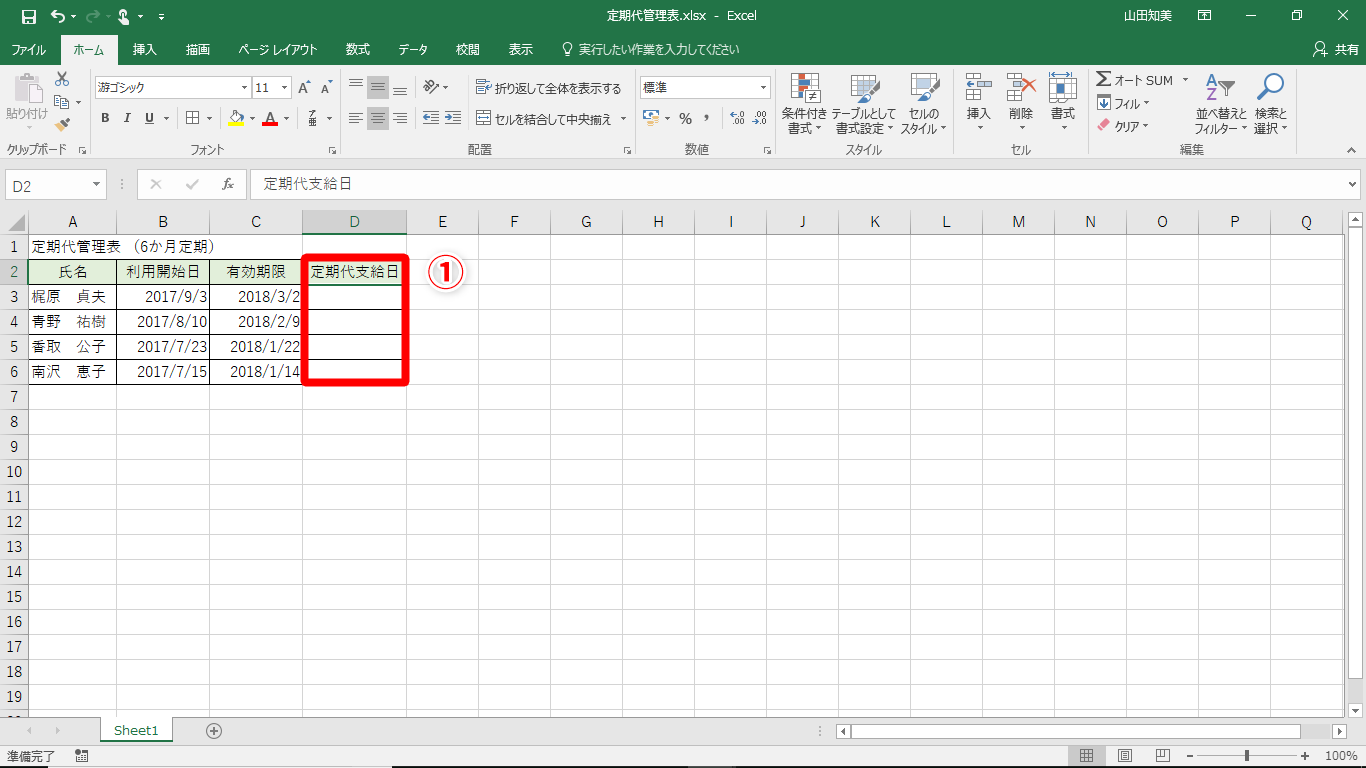The height and width of the screenshot is (768, 1366).
Task: Toggle middle vertical alignment
Action: (x=377, y=87)
